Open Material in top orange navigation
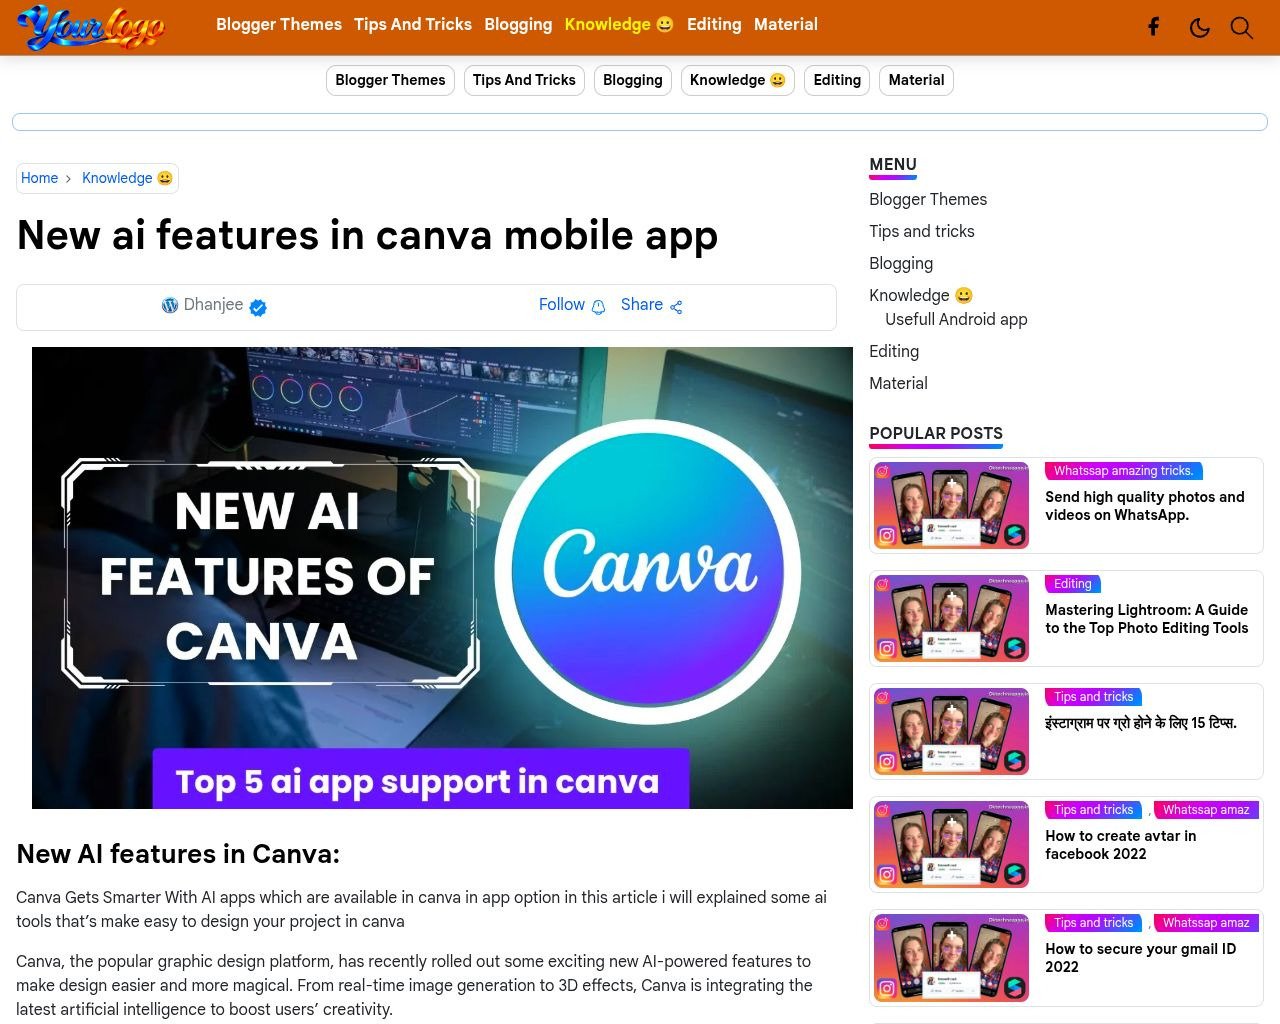Image resolution: width=1280 pixels, height=1024 pixels. [x=786, y=24]
